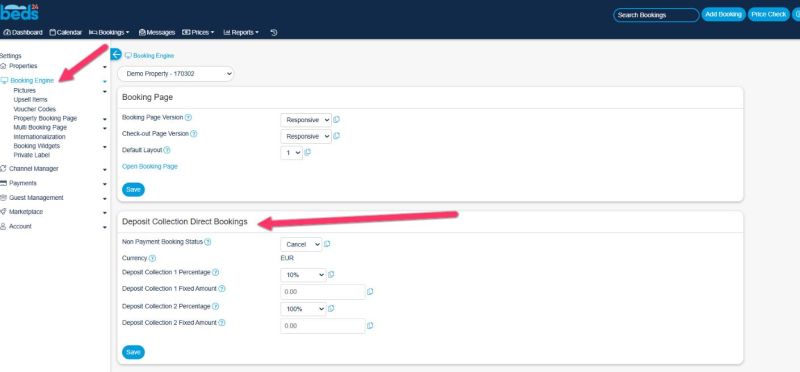
Task: Click the Booking Engine breadcrumb link
Action: [x=149, y=56]
